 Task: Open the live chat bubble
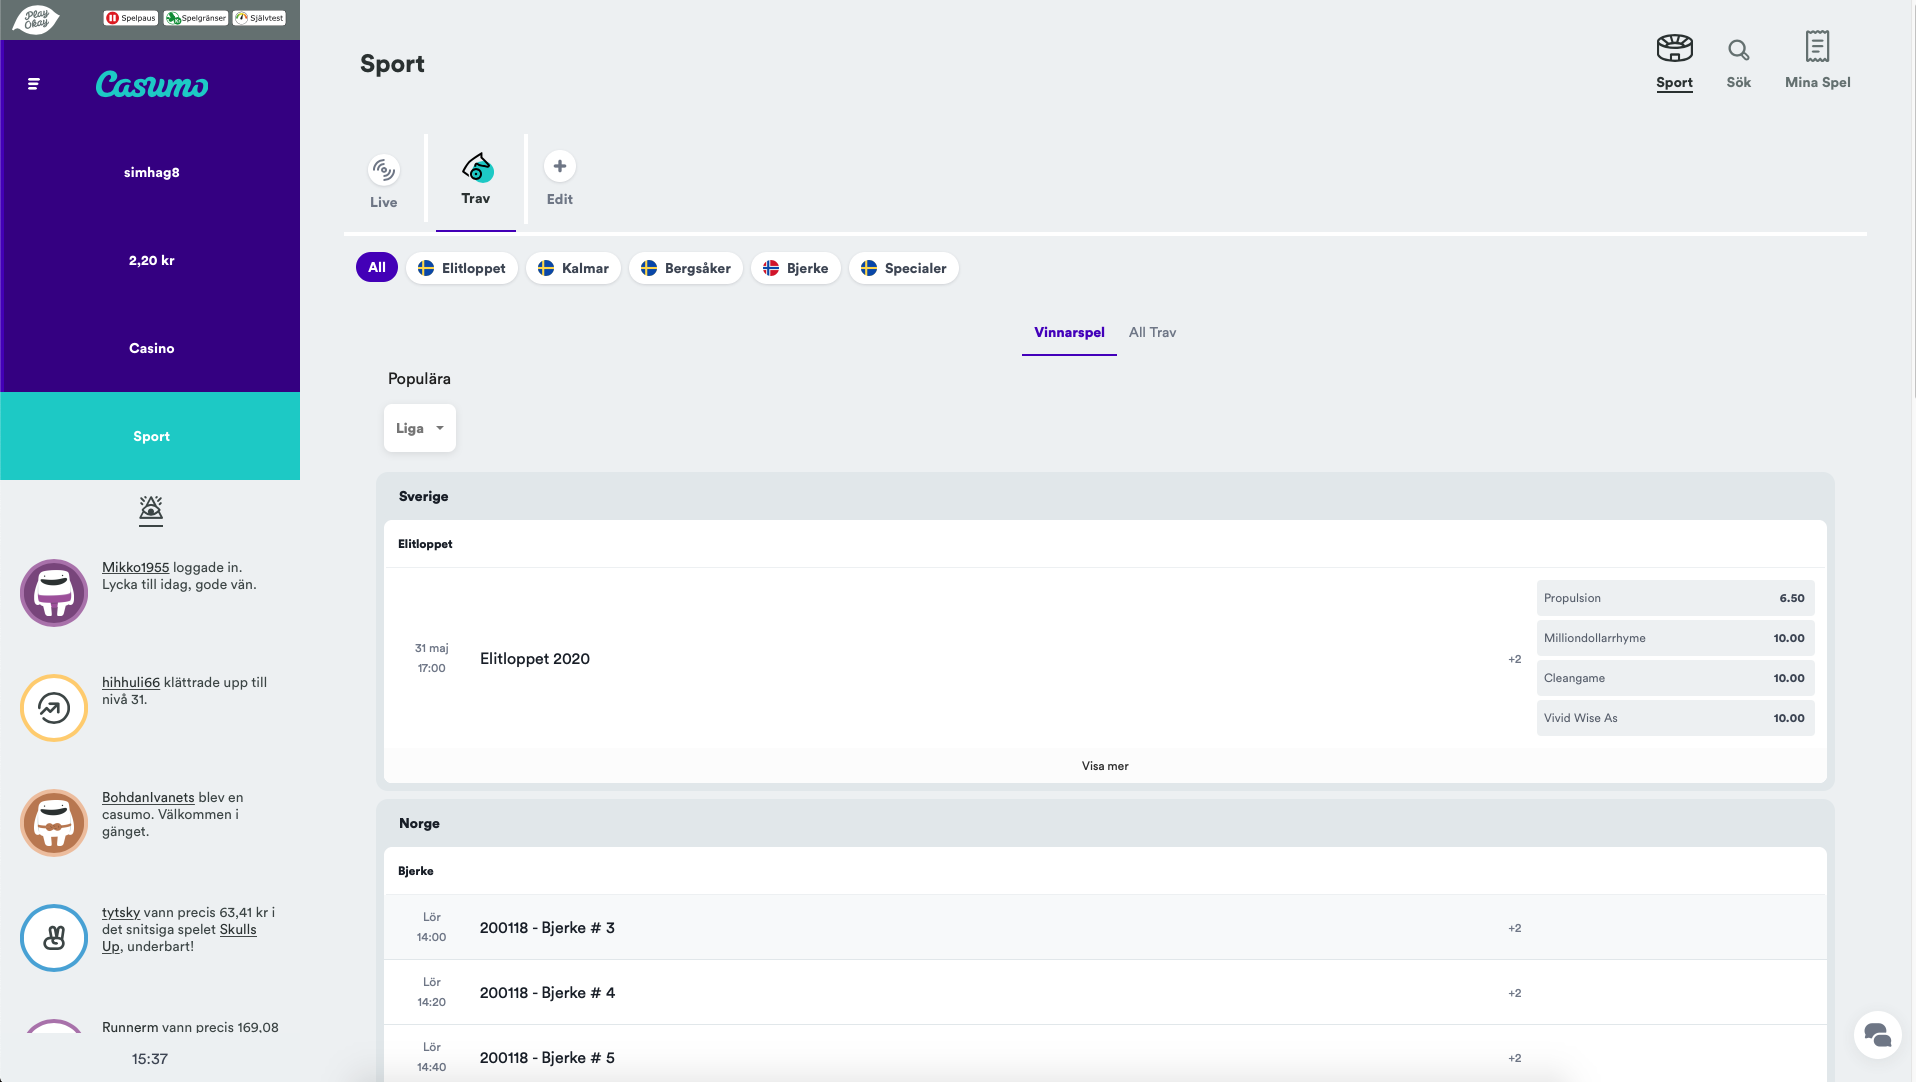pos(1876,1035)
